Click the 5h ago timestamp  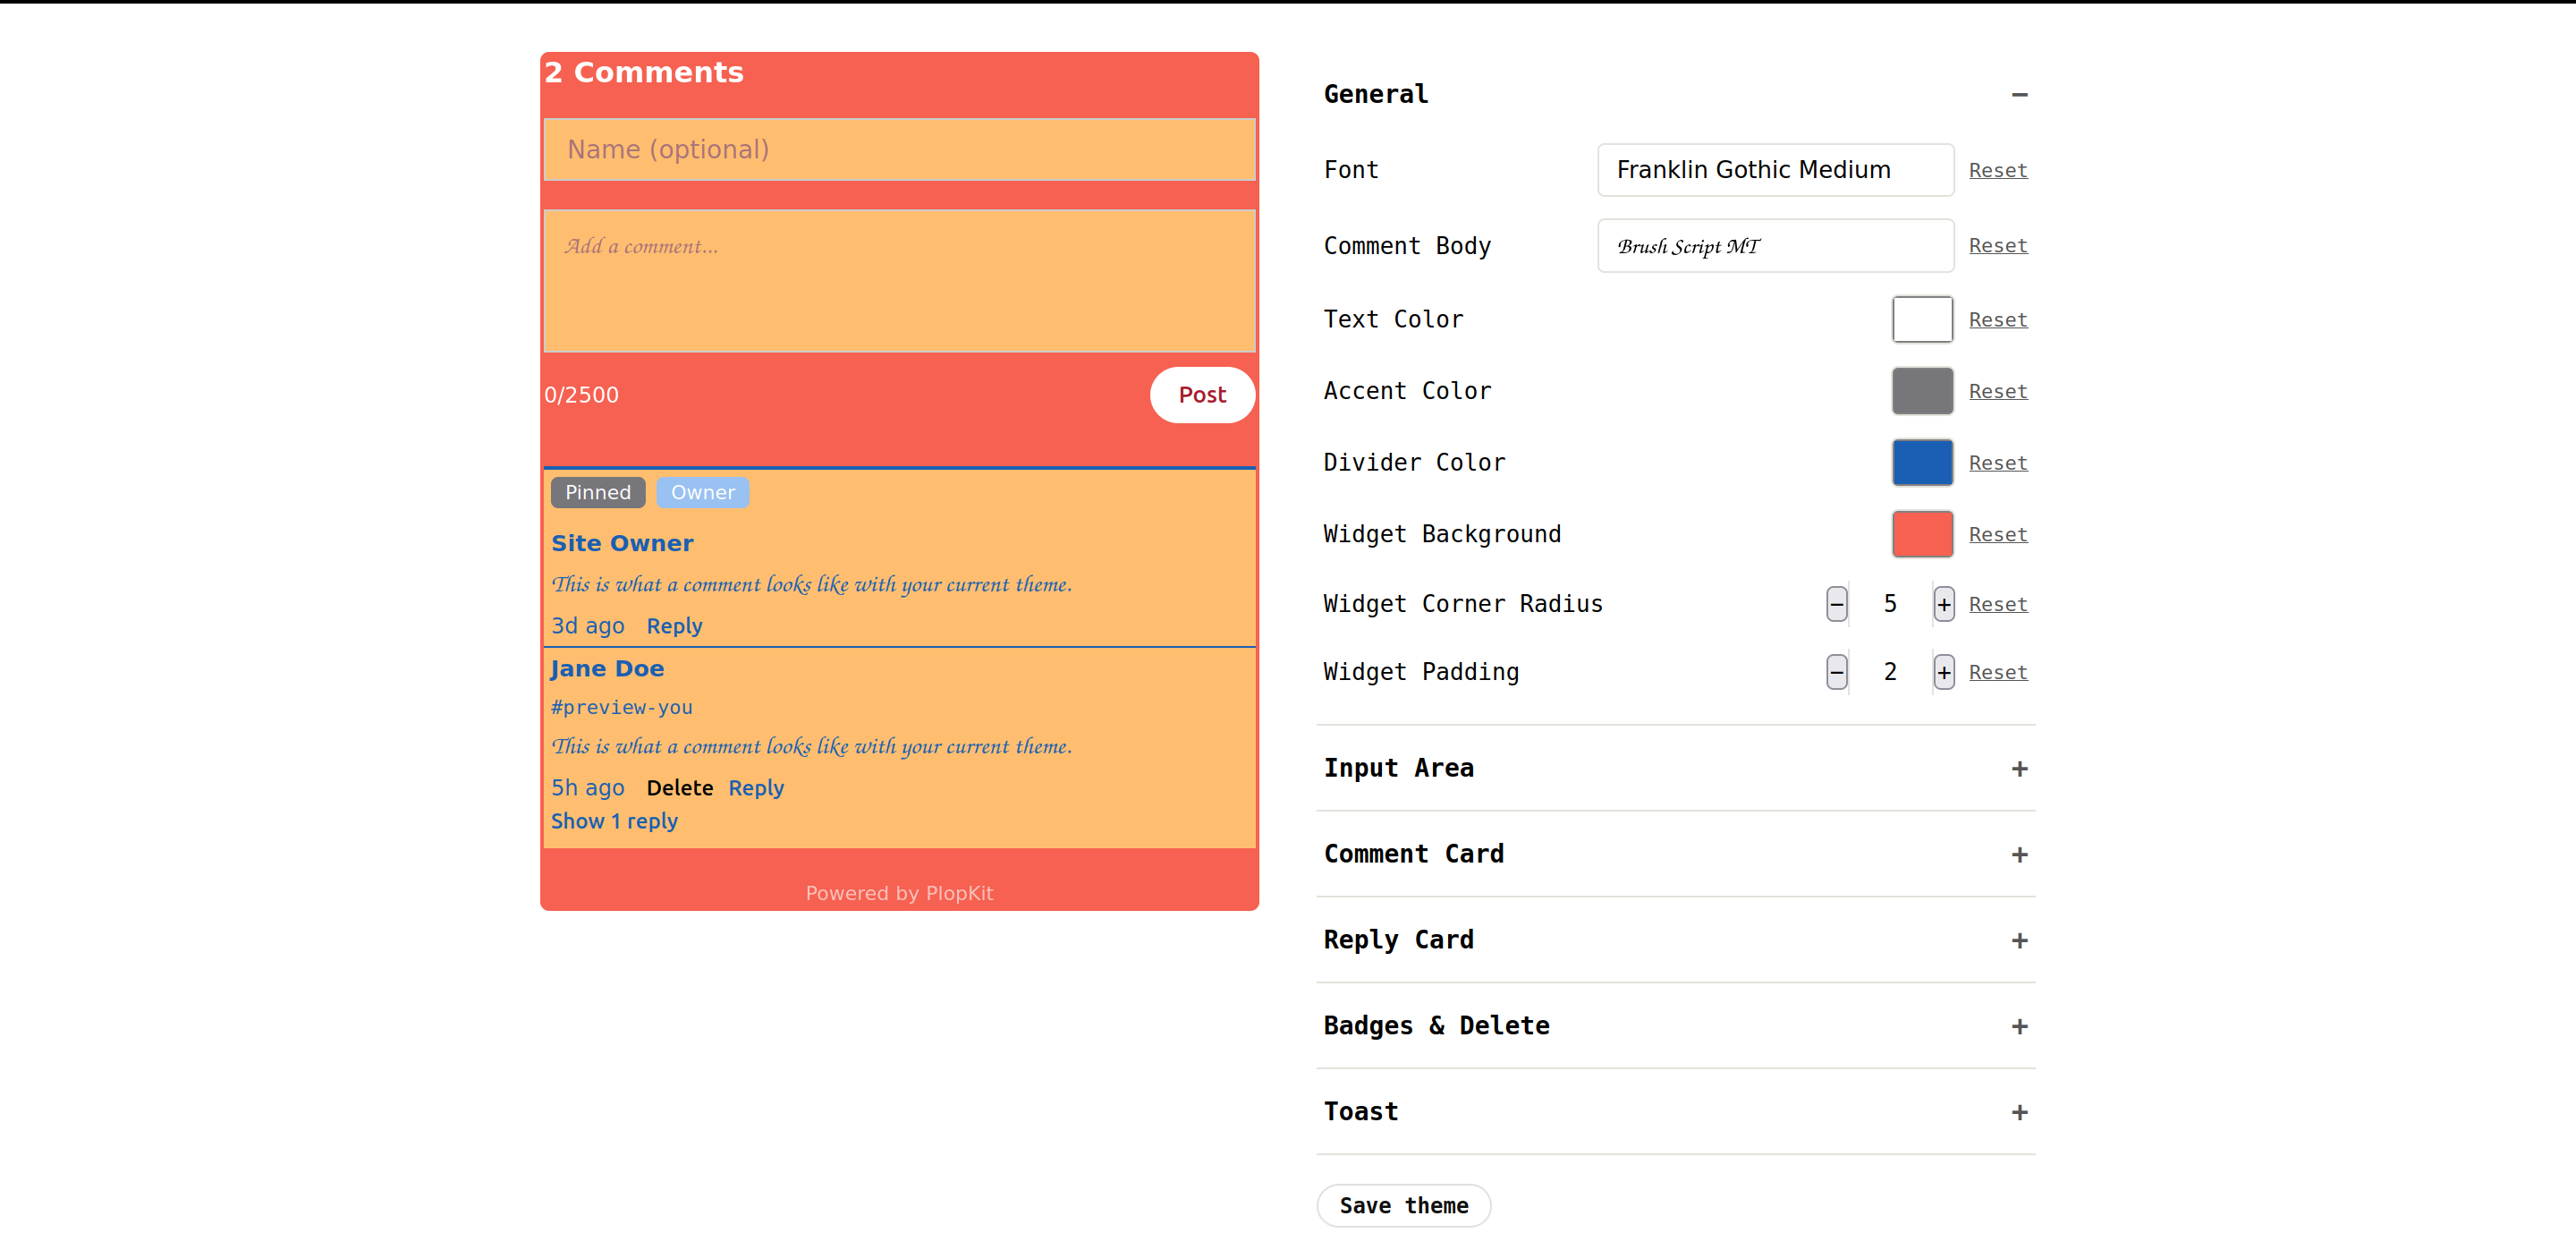tap(588, 788)
